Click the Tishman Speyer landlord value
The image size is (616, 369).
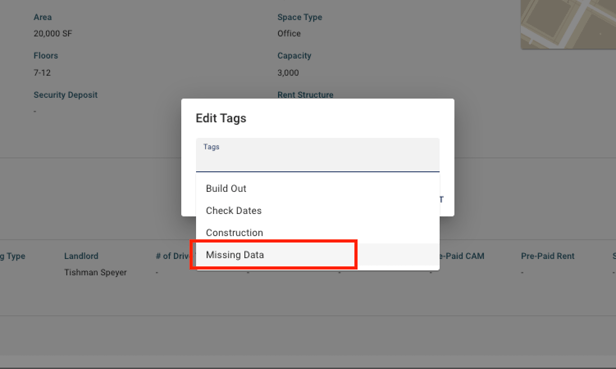(95, 273)
